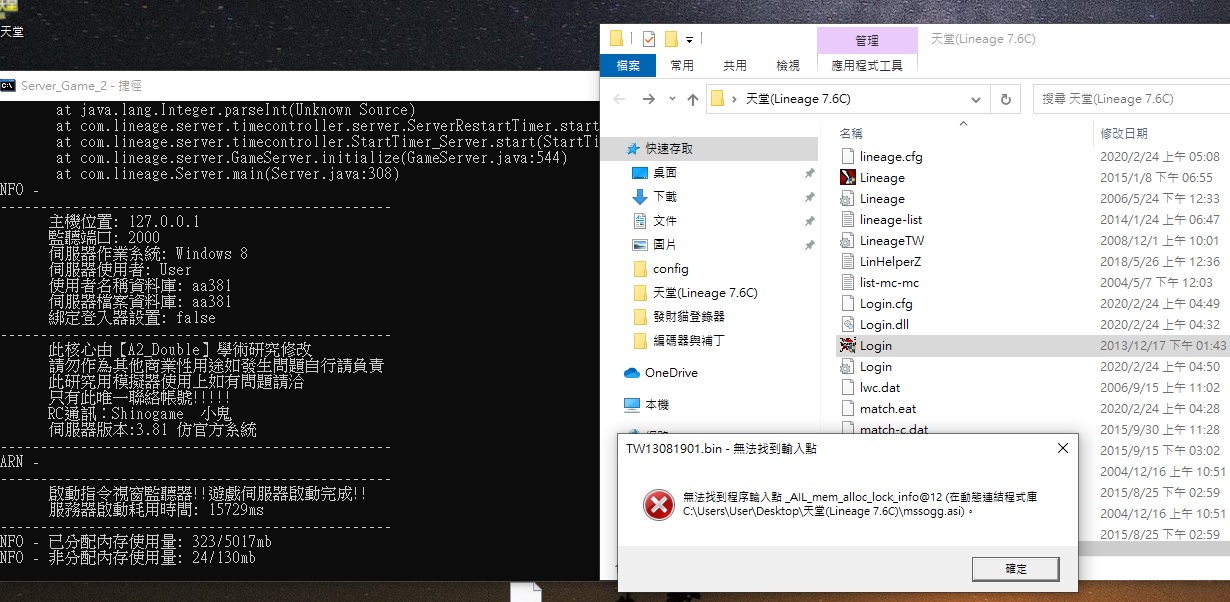Select OneDrive in the navigation pane
This screenshot has width=1230, height=602.
click(671, 373)
